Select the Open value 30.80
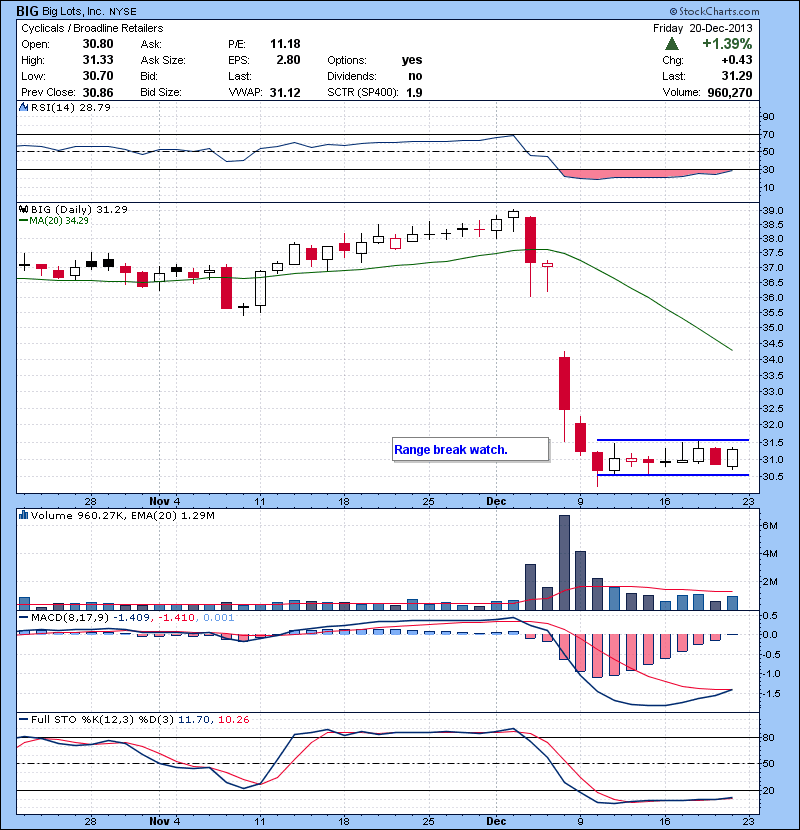800x830 pixels. click(98, 44)
